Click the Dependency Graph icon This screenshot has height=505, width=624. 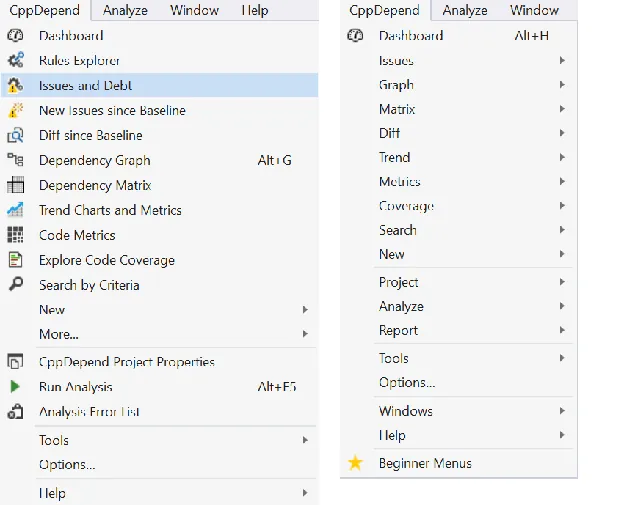[15, 160]
